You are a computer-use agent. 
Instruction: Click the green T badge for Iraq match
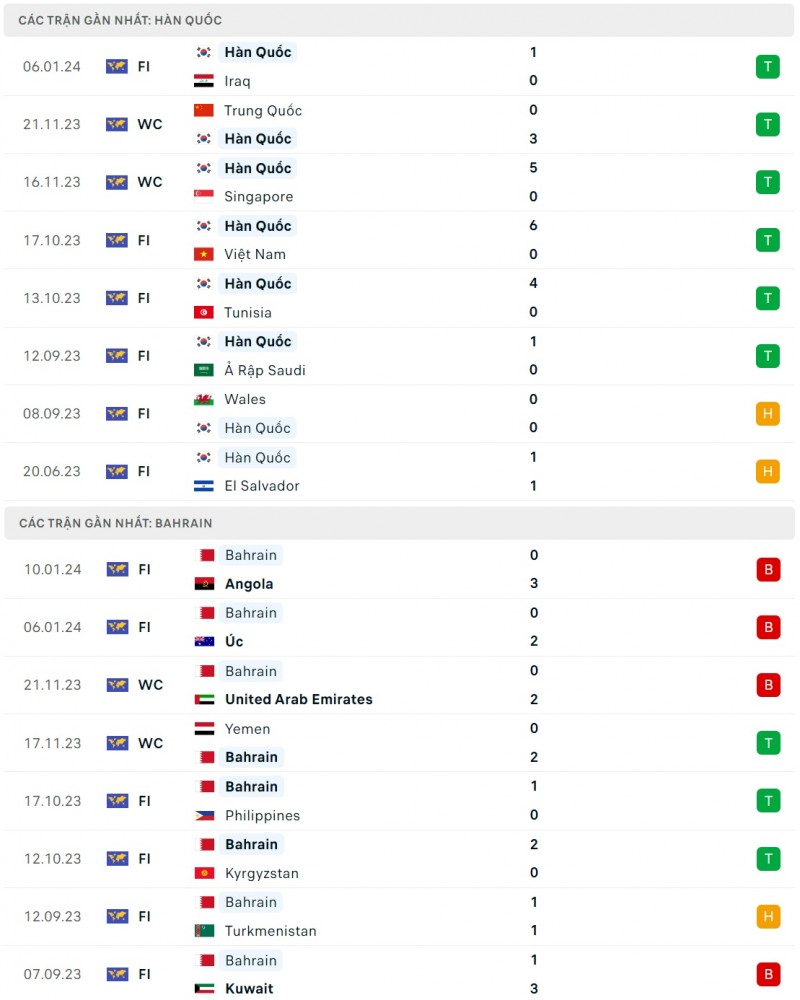pyautogui.click(x=767, y=67)
